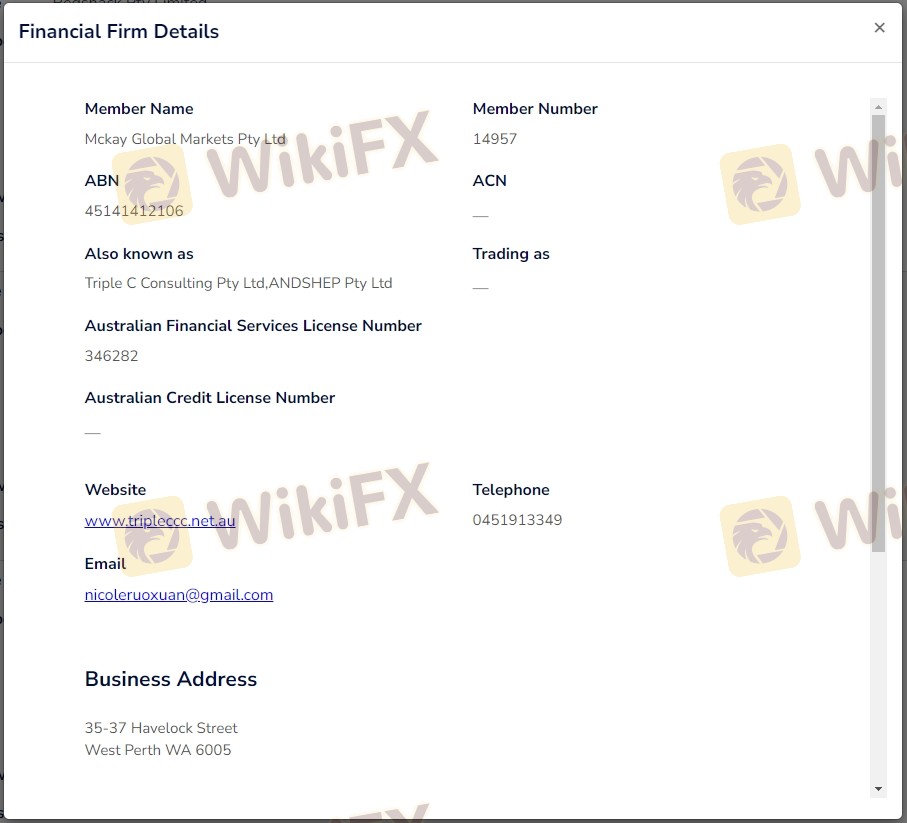
Task: Click the Australian Credit License Number label
Action: click(210, 398)
